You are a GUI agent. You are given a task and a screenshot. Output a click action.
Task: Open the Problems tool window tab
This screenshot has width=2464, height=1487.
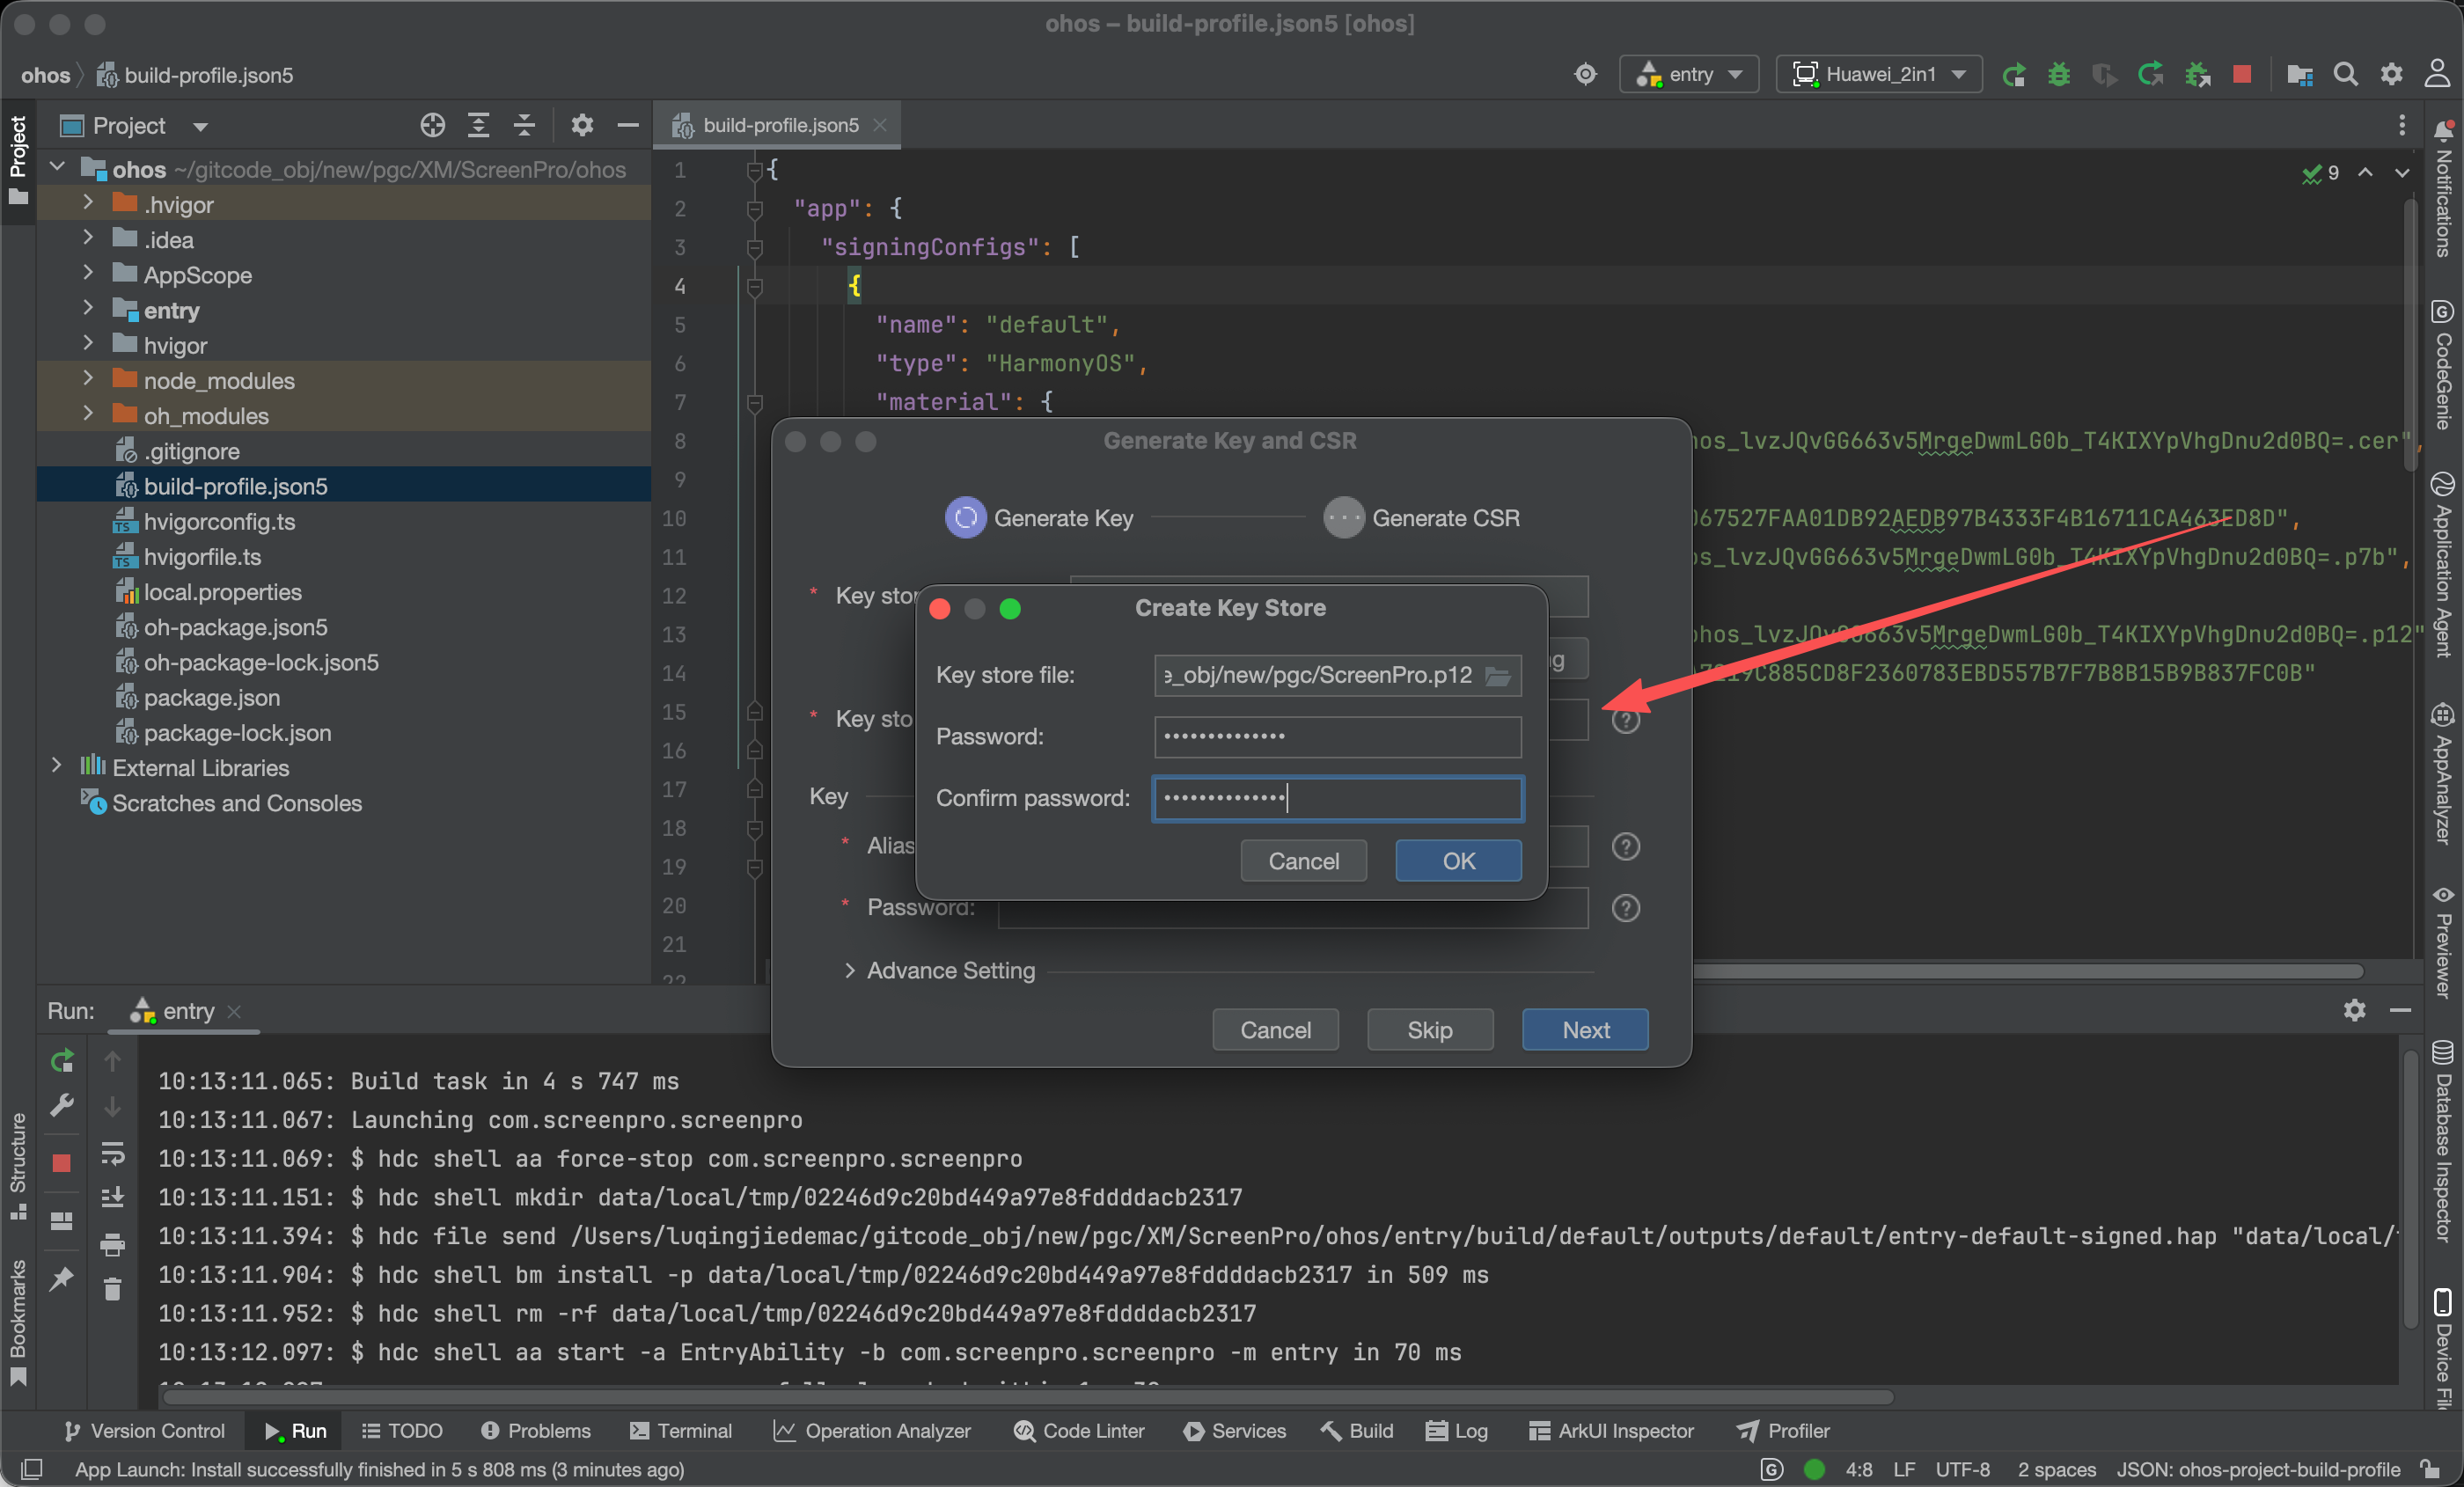coord(537,1431)
